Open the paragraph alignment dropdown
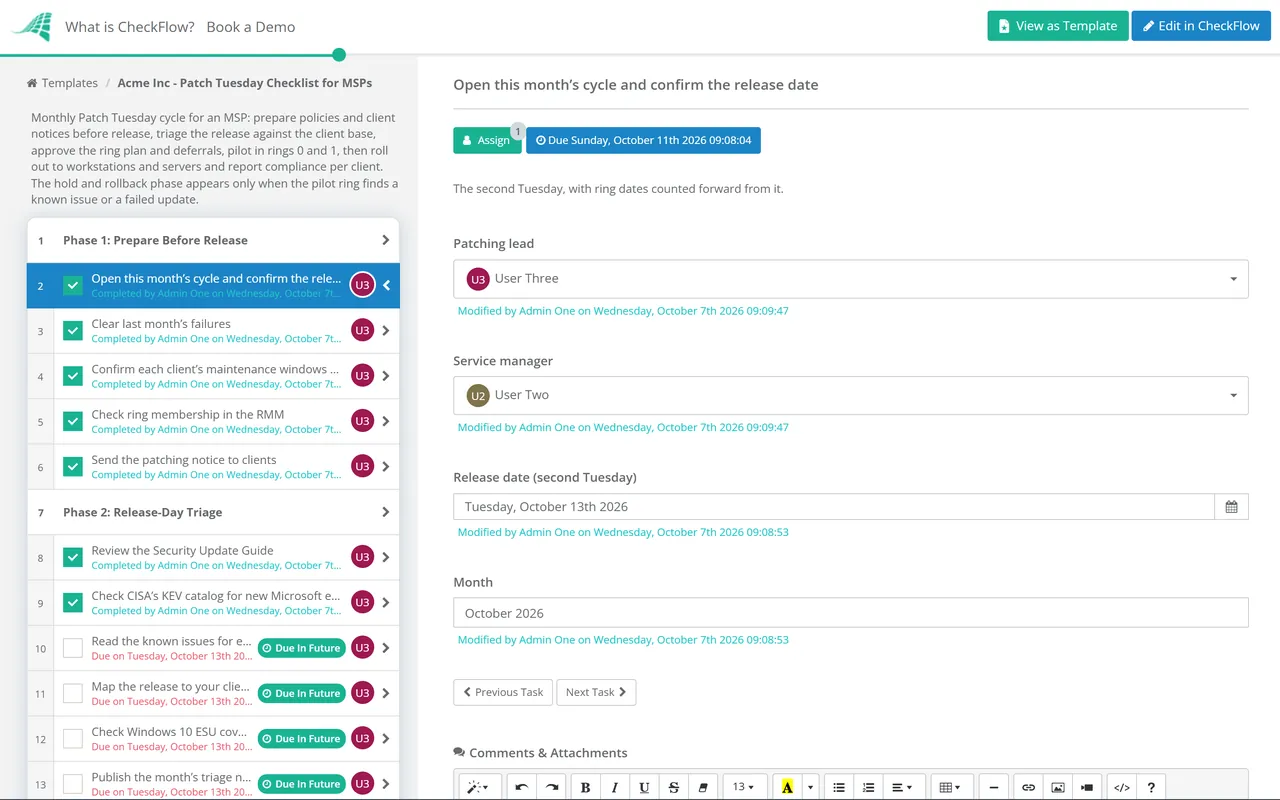 click(x=902, y=787)
